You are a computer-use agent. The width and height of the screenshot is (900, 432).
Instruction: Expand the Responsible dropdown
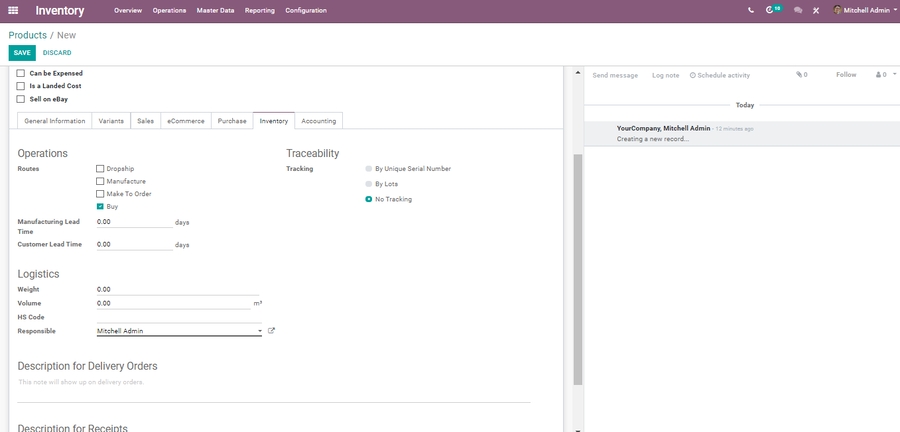pyautogui.click(x=259, y=331)
